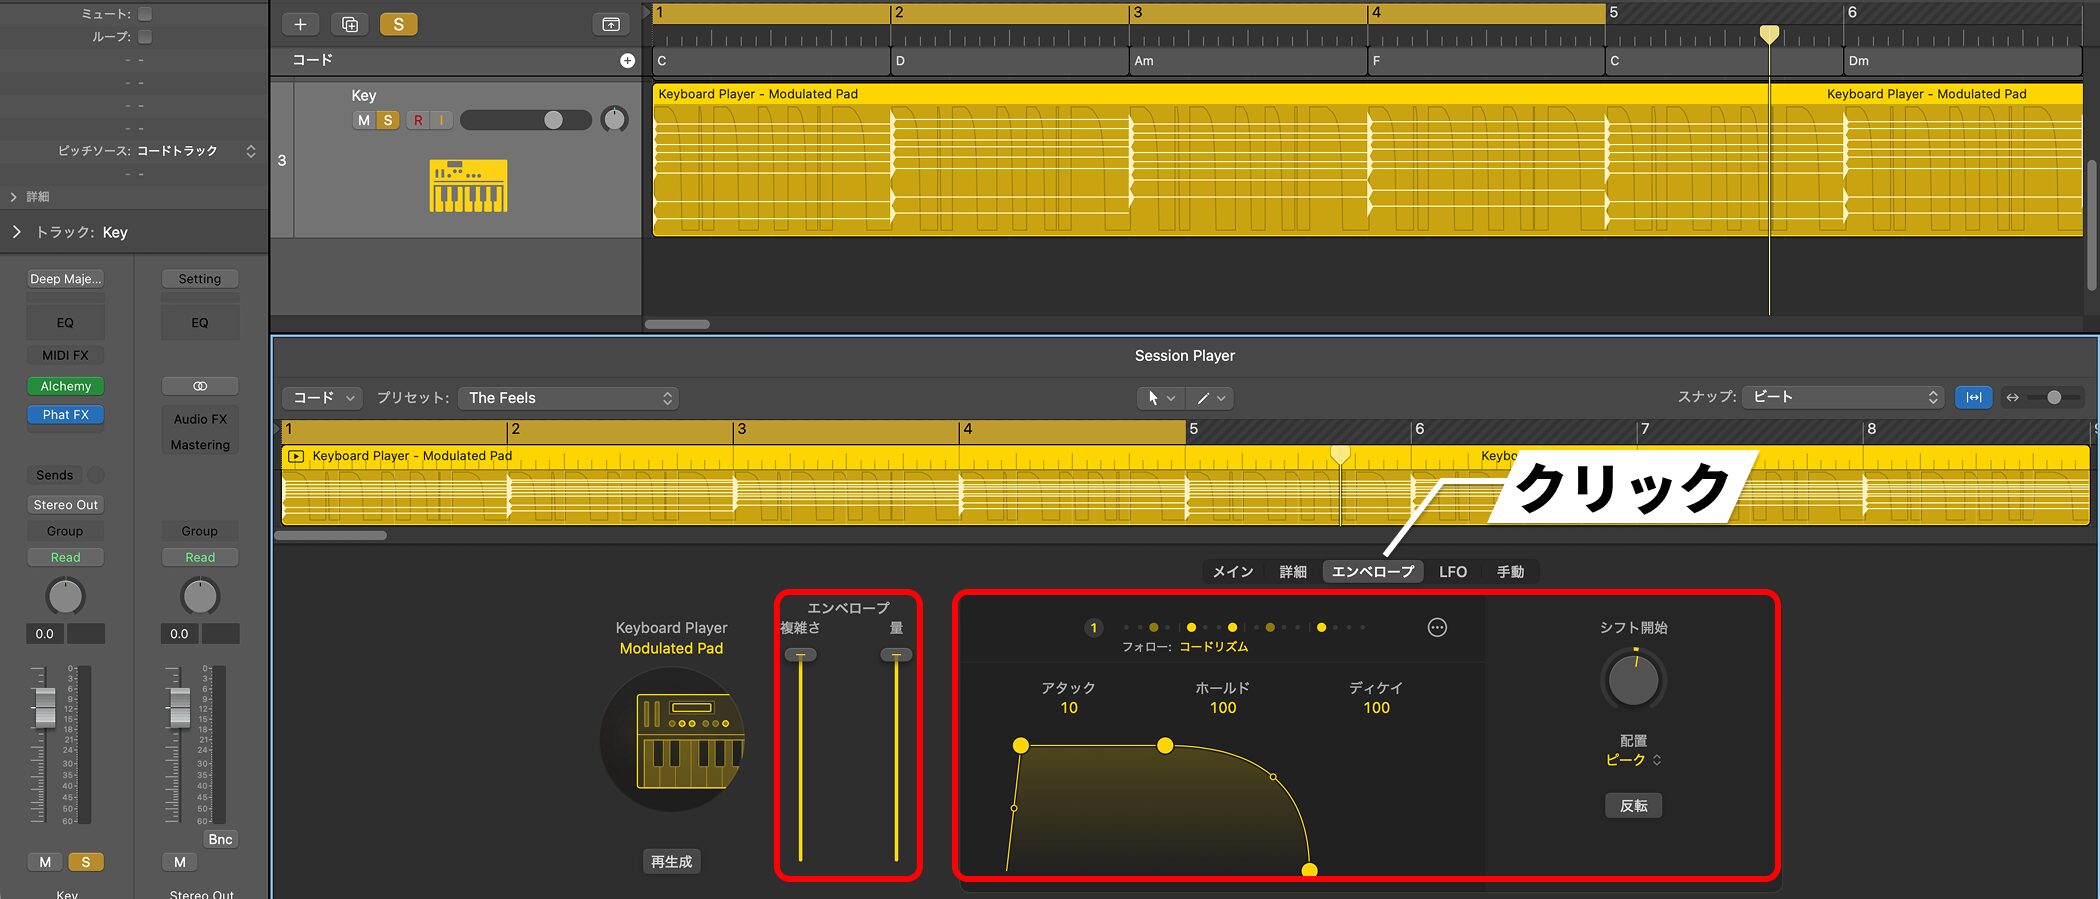Viewport: 2100px width, 899px height.
Task: Click the duplicate track icon
Action: tap(349, 24)
